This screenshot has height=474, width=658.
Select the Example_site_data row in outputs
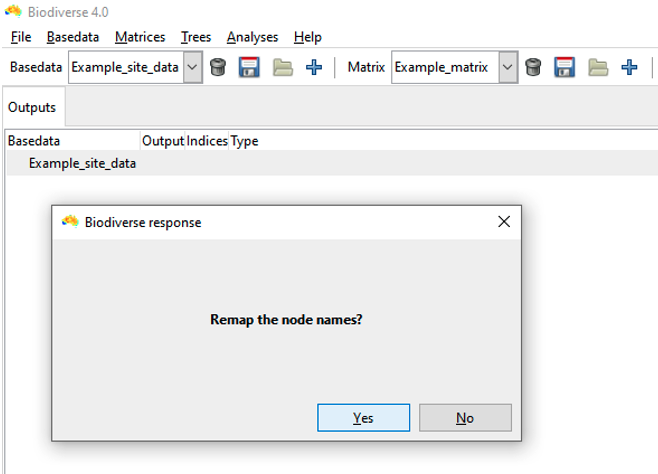pos(332,163)
